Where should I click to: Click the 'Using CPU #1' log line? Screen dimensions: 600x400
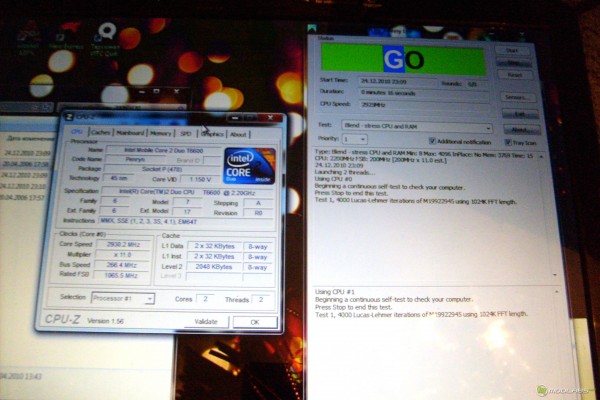tap(335, 292)
